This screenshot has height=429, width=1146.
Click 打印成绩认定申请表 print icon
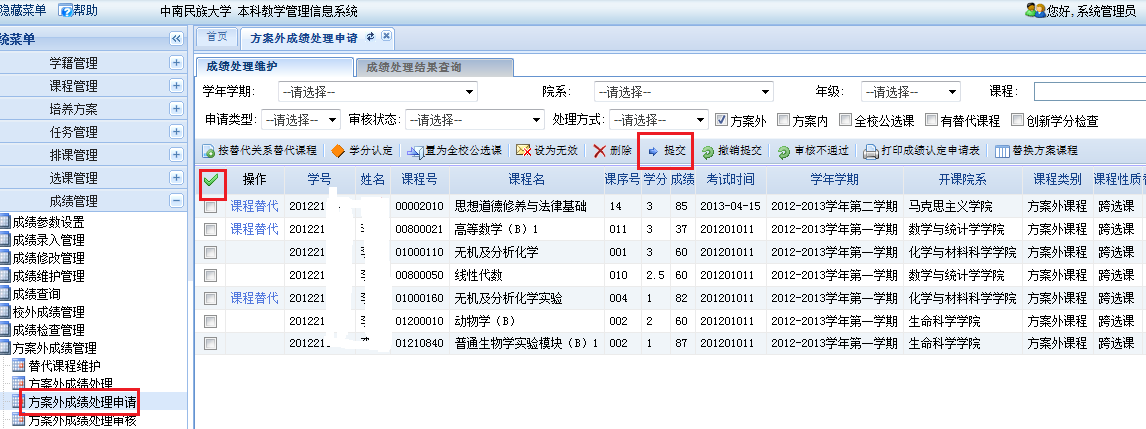click(871, 152)
